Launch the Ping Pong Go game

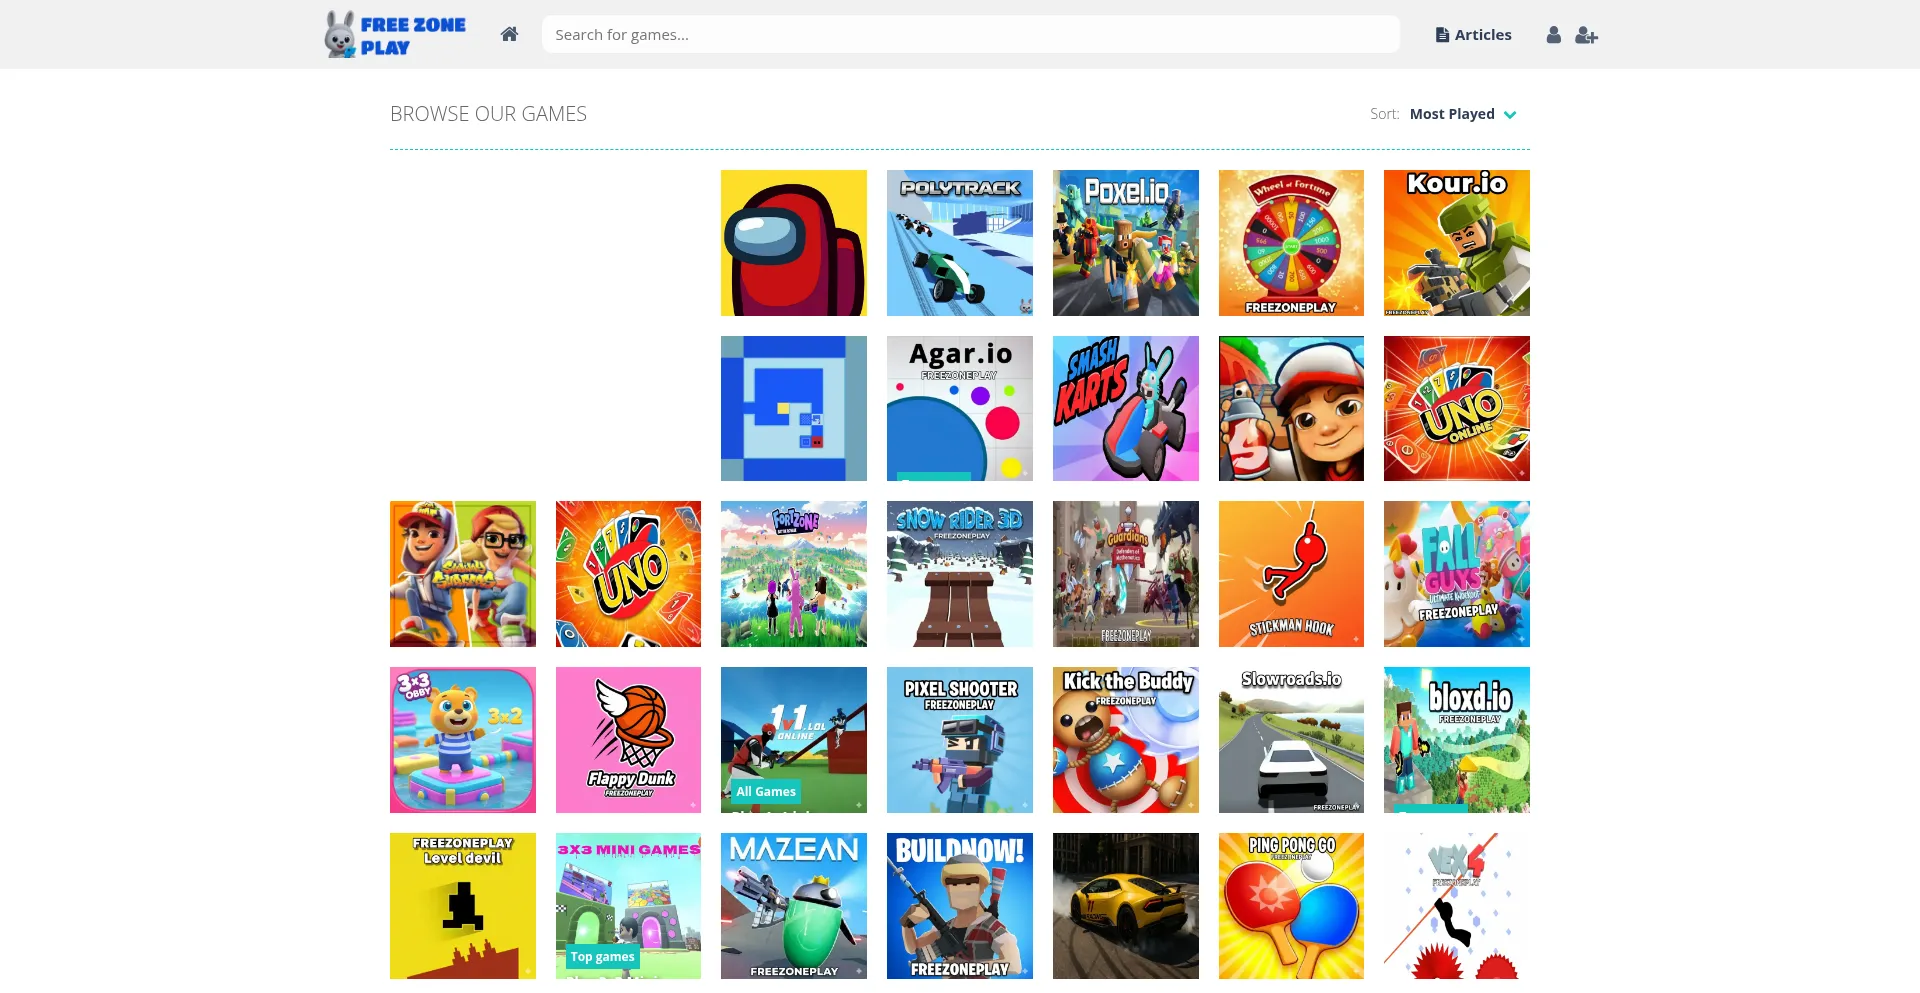(x=1291, y=906)
